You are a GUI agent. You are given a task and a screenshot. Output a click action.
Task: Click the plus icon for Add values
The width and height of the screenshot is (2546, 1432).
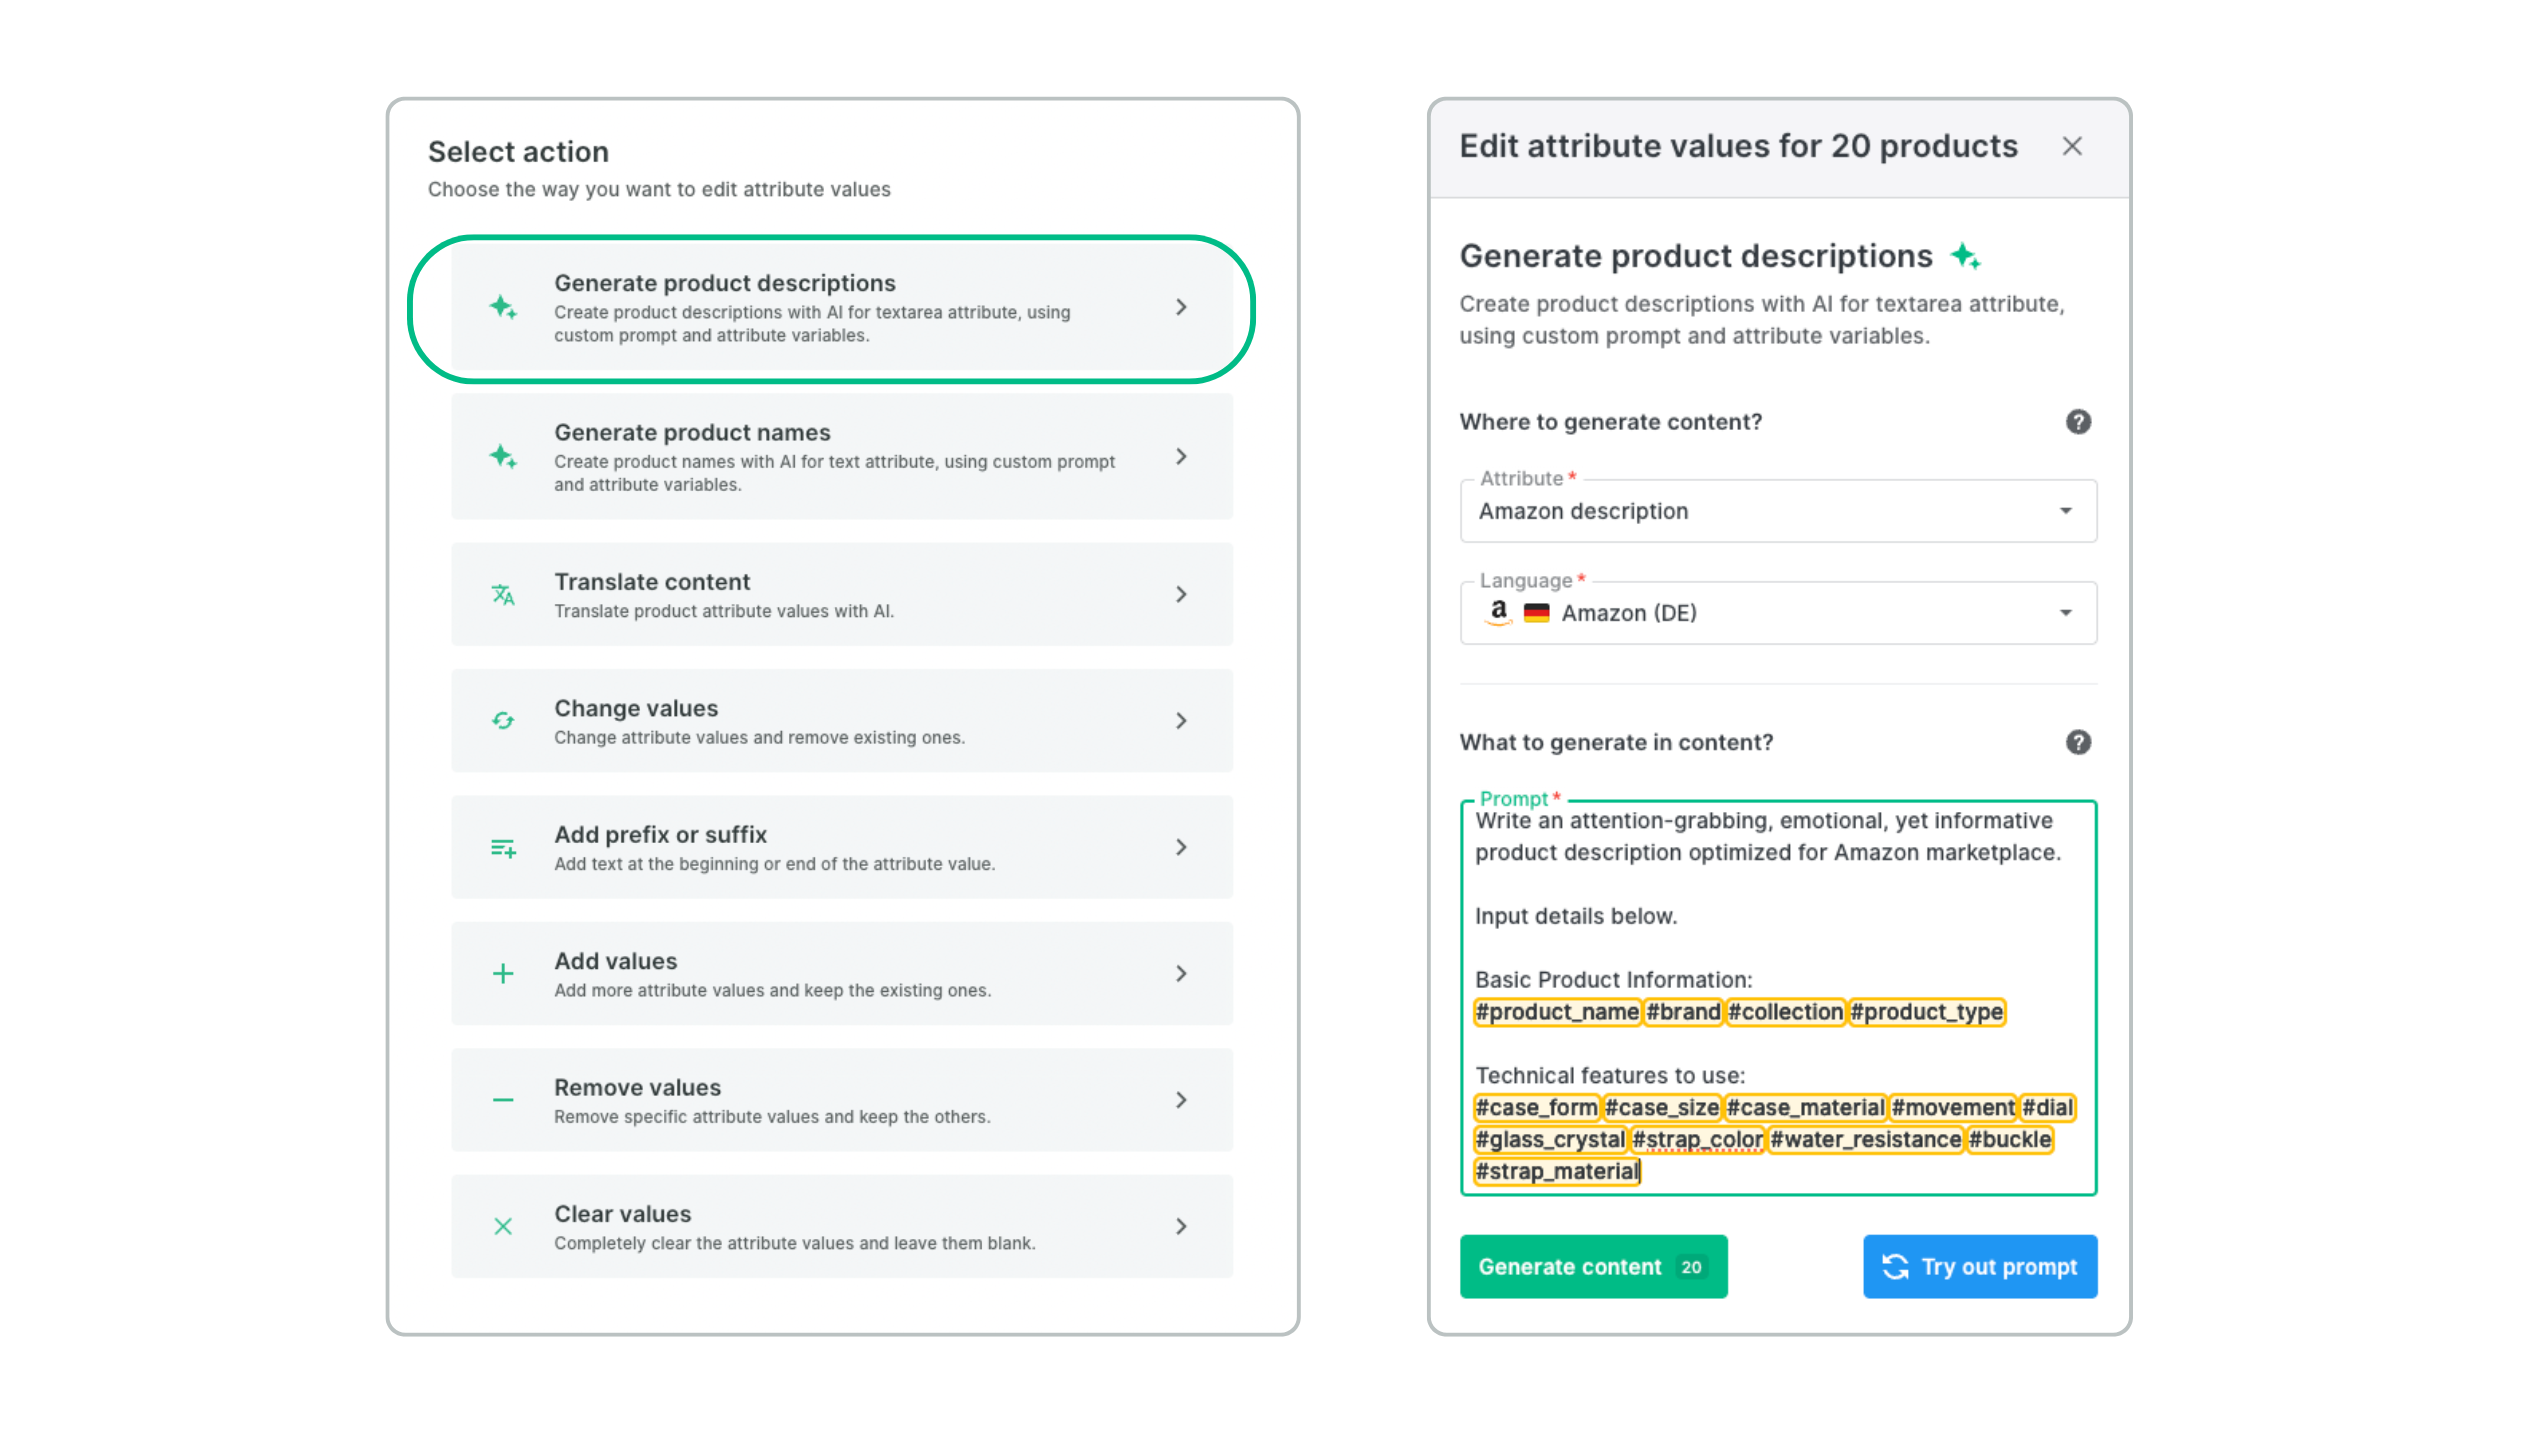pos(503,974)
